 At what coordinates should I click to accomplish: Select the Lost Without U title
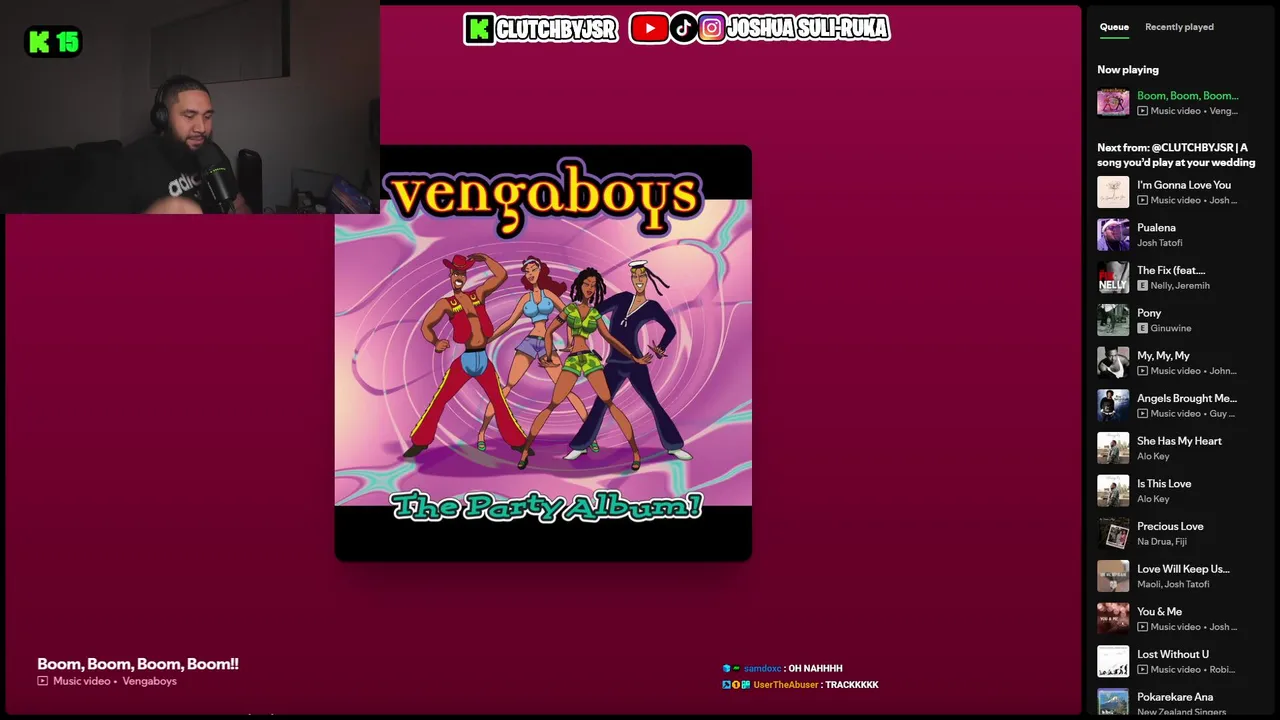[x=1173, y=654]
